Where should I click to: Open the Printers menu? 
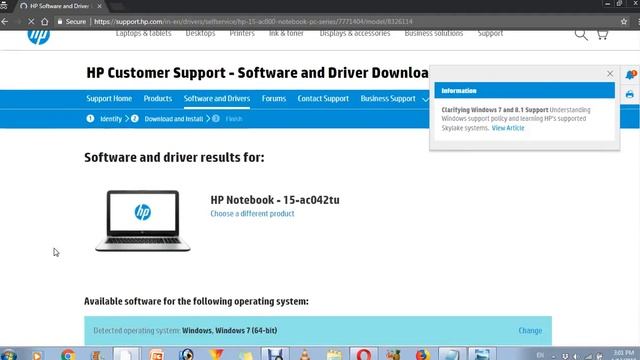tap(242, 33)
